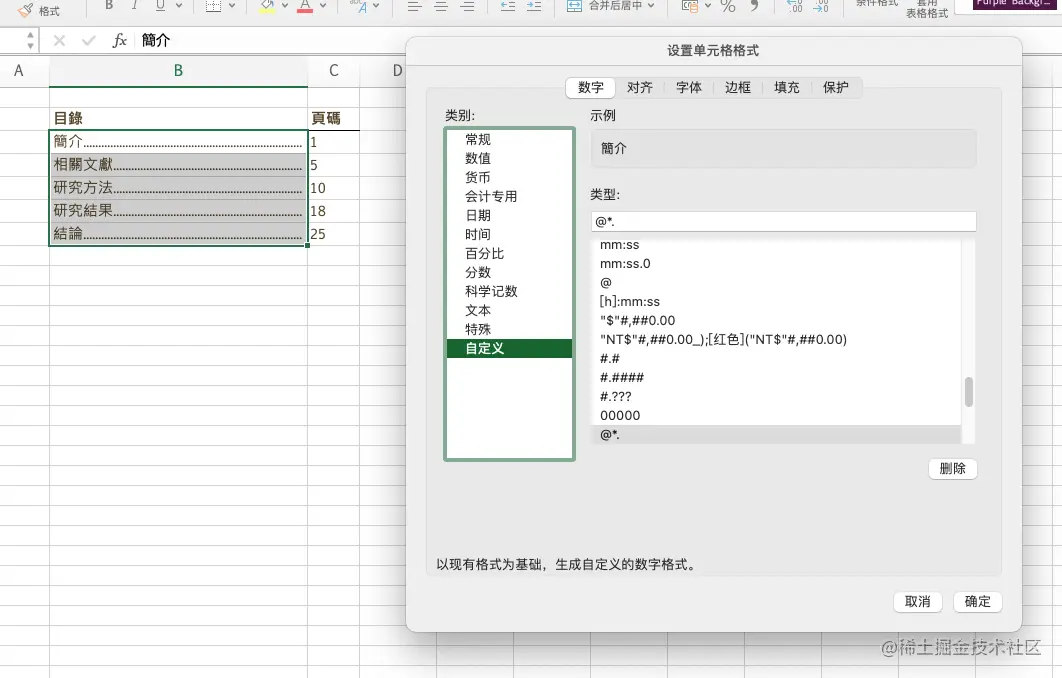Click the decrease decimal icon
Image resolution: width=1062 pixels, height=678 pixels.
coord(820,6)
